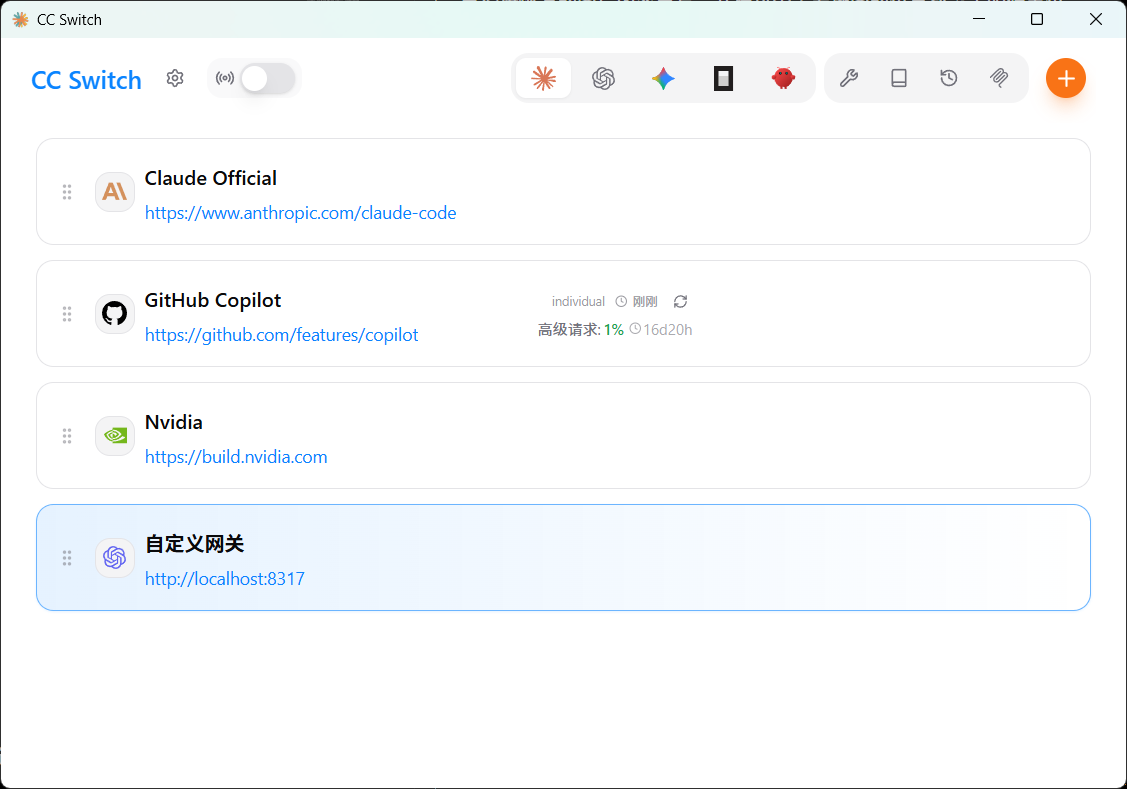Select the Gemini sparkle icon

click(x=663, y=78)
